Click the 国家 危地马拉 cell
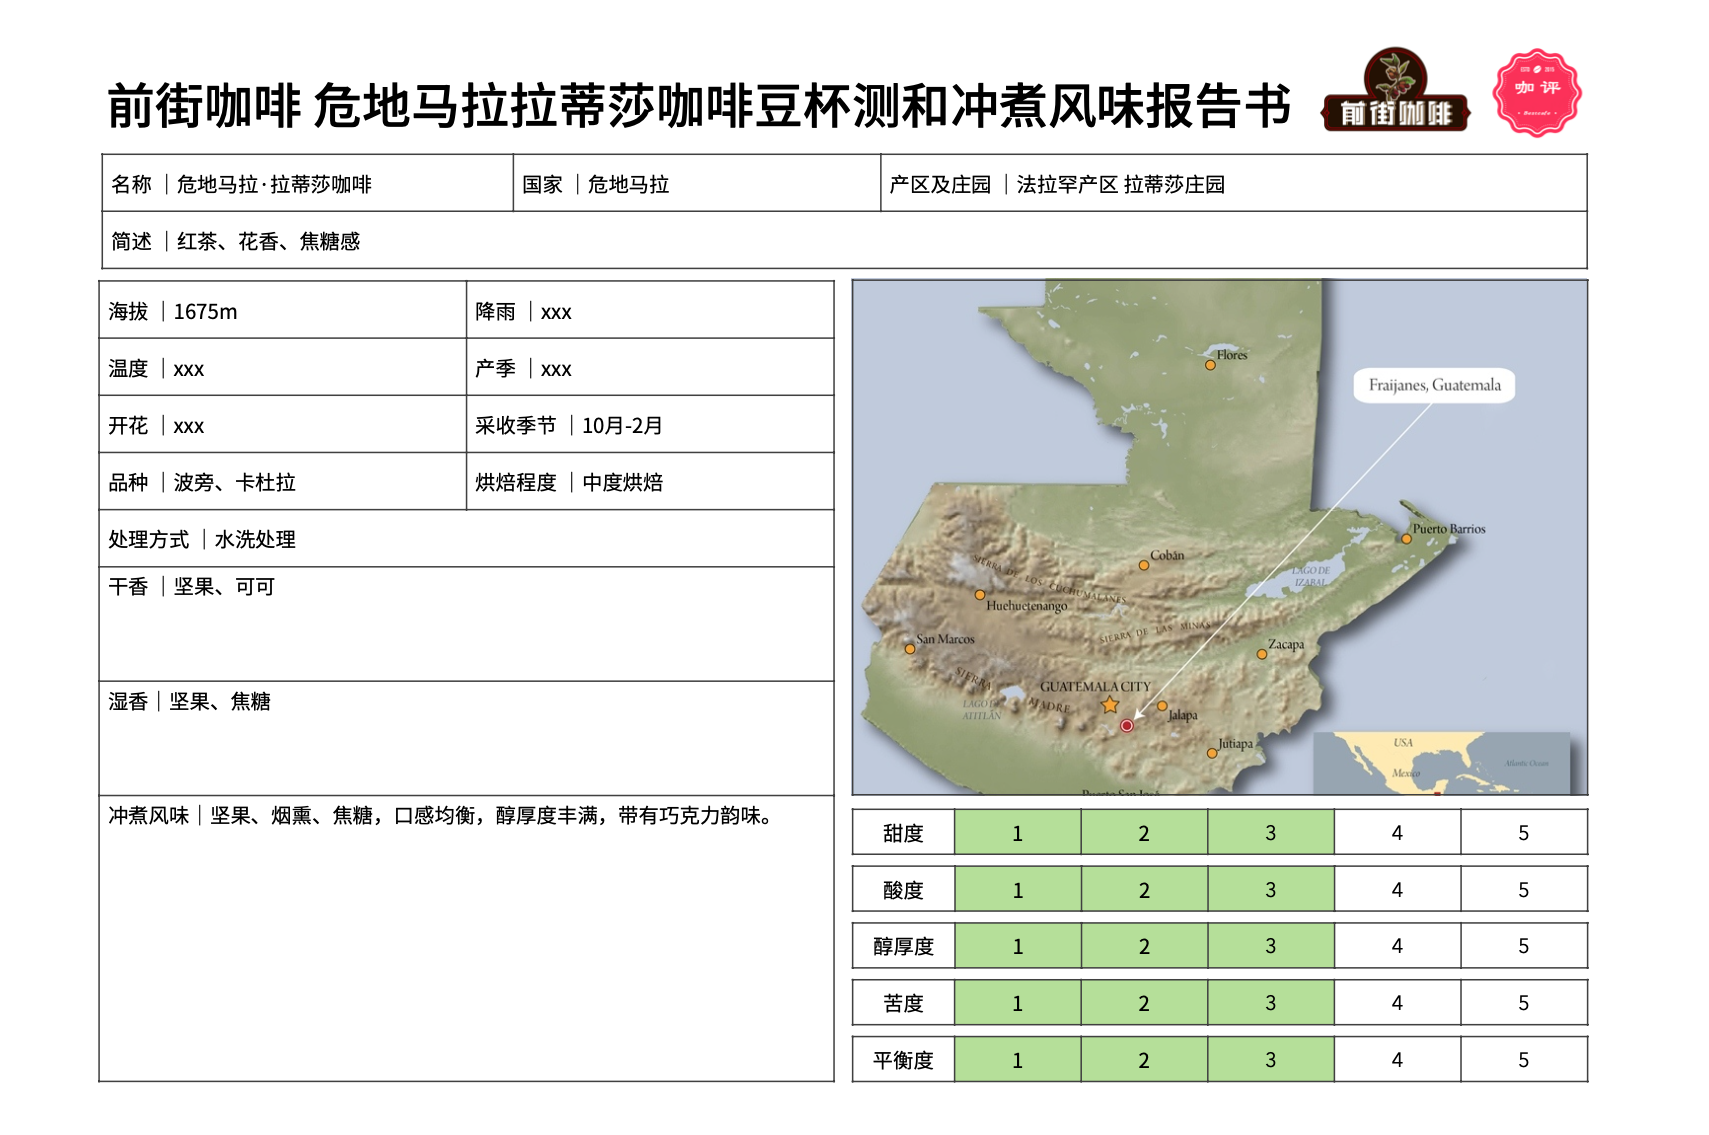 pos(697,183)
